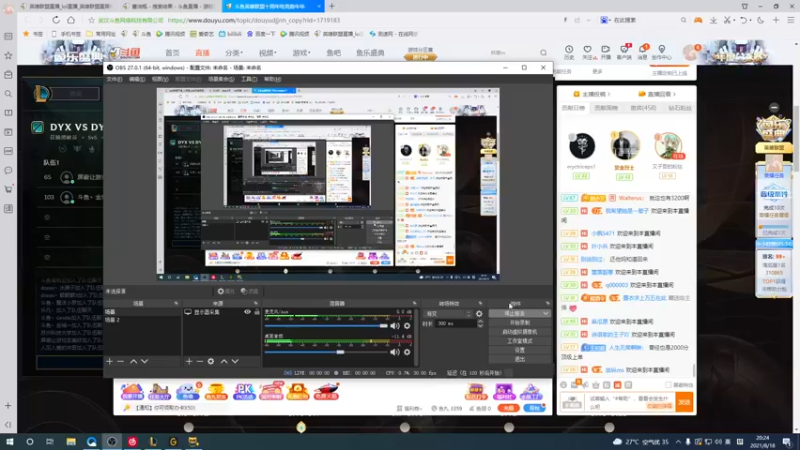Click the browser address bar URL
The width and height of the screenshot is (800, 450).
click(254, 20)
